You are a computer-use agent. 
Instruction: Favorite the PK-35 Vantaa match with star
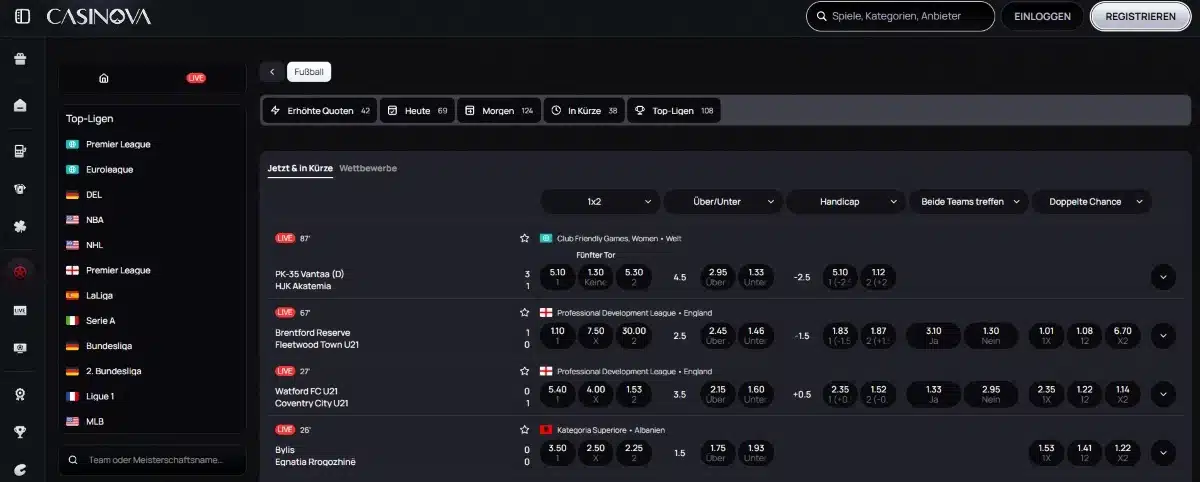(x=524, y=238)
